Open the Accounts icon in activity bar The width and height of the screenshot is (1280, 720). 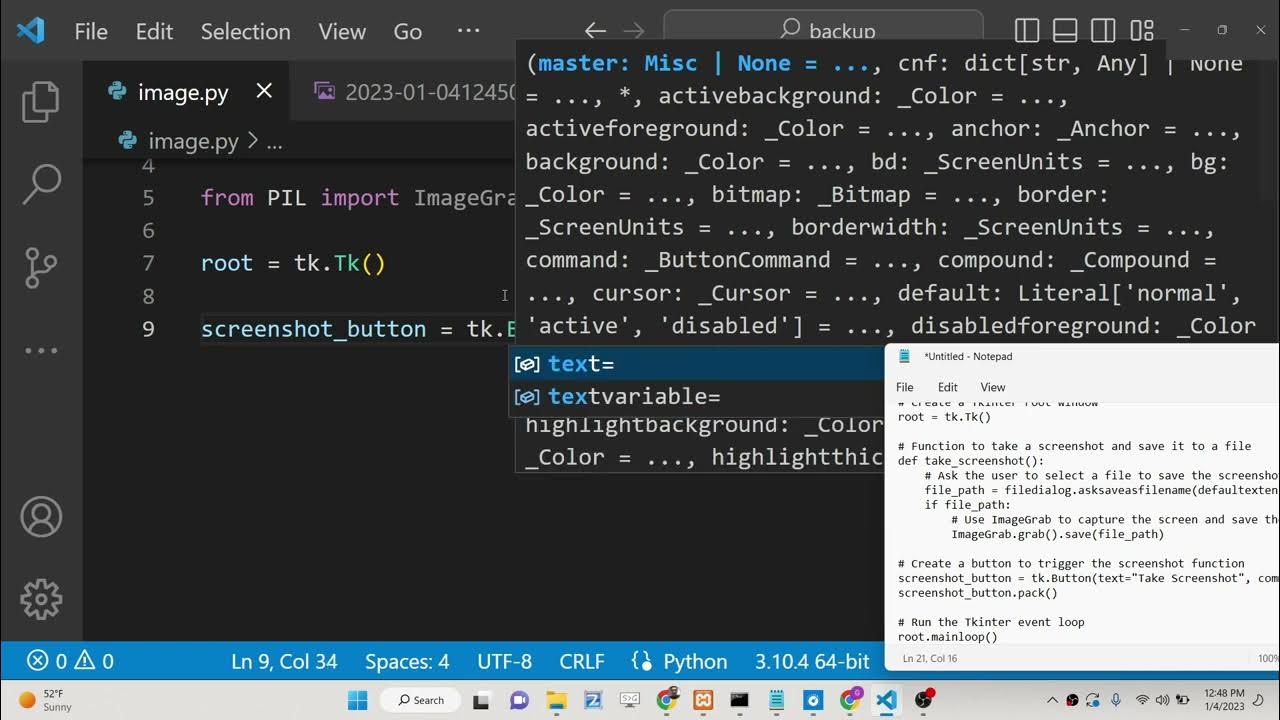pyautogui.click(x=41, y=517)
